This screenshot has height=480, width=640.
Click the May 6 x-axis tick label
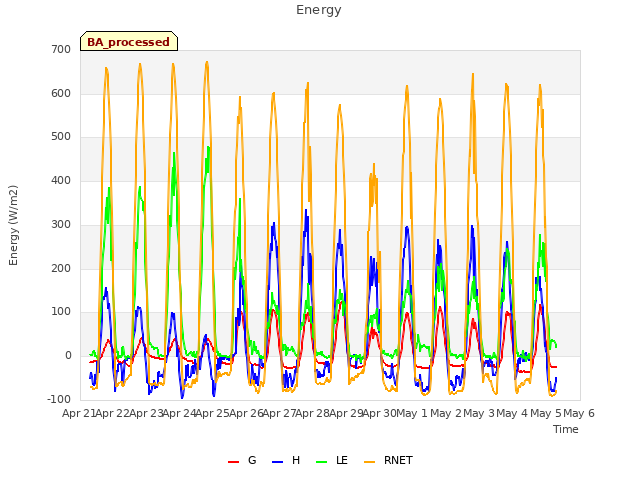579,413
